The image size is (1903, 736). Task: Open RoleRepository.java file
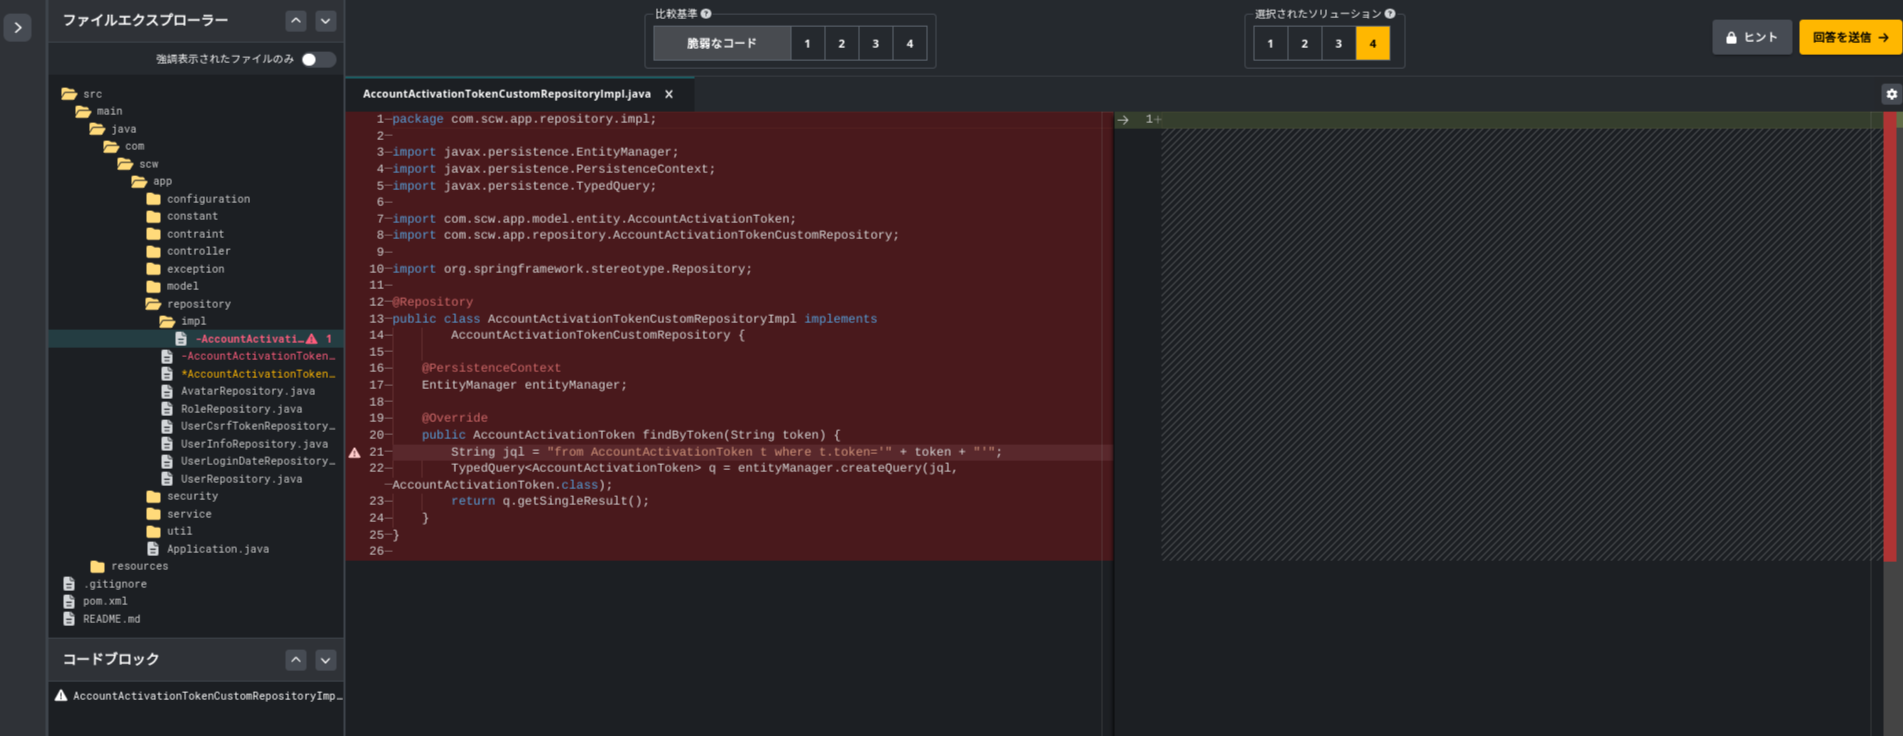[232, 409]
